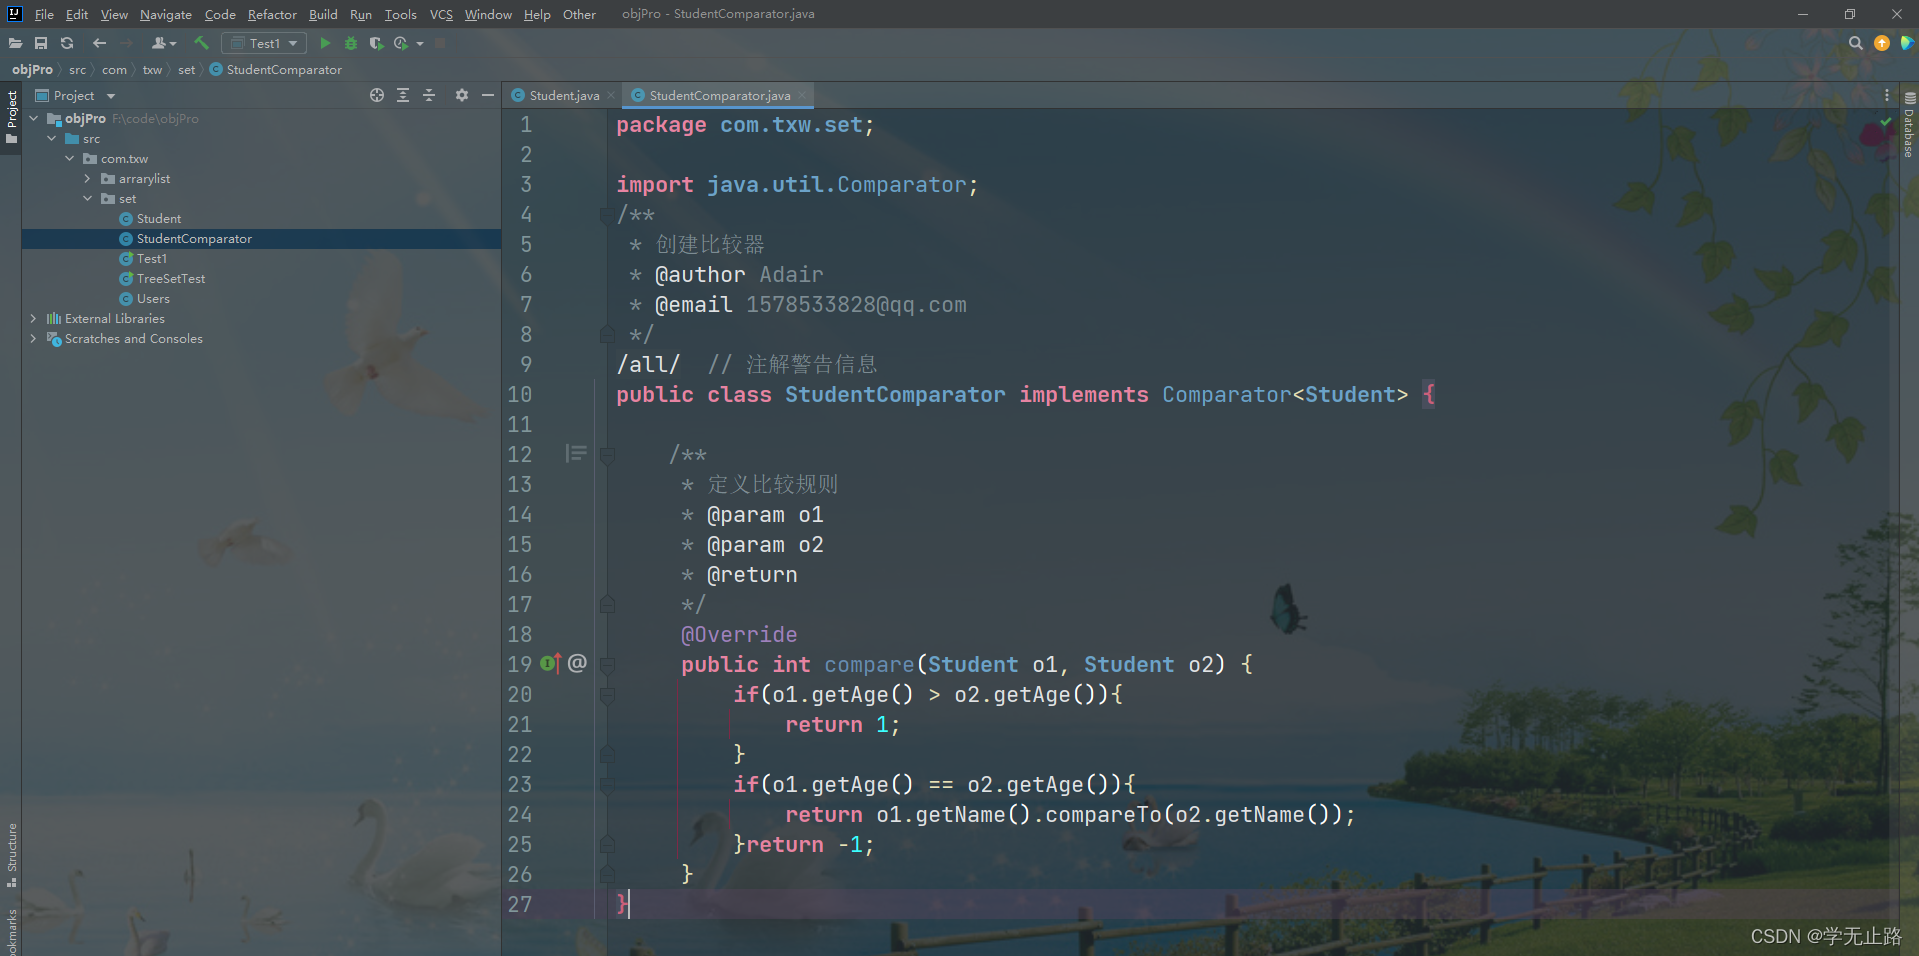Click the search everywhere magnifier icon

tap(1856, 43)
